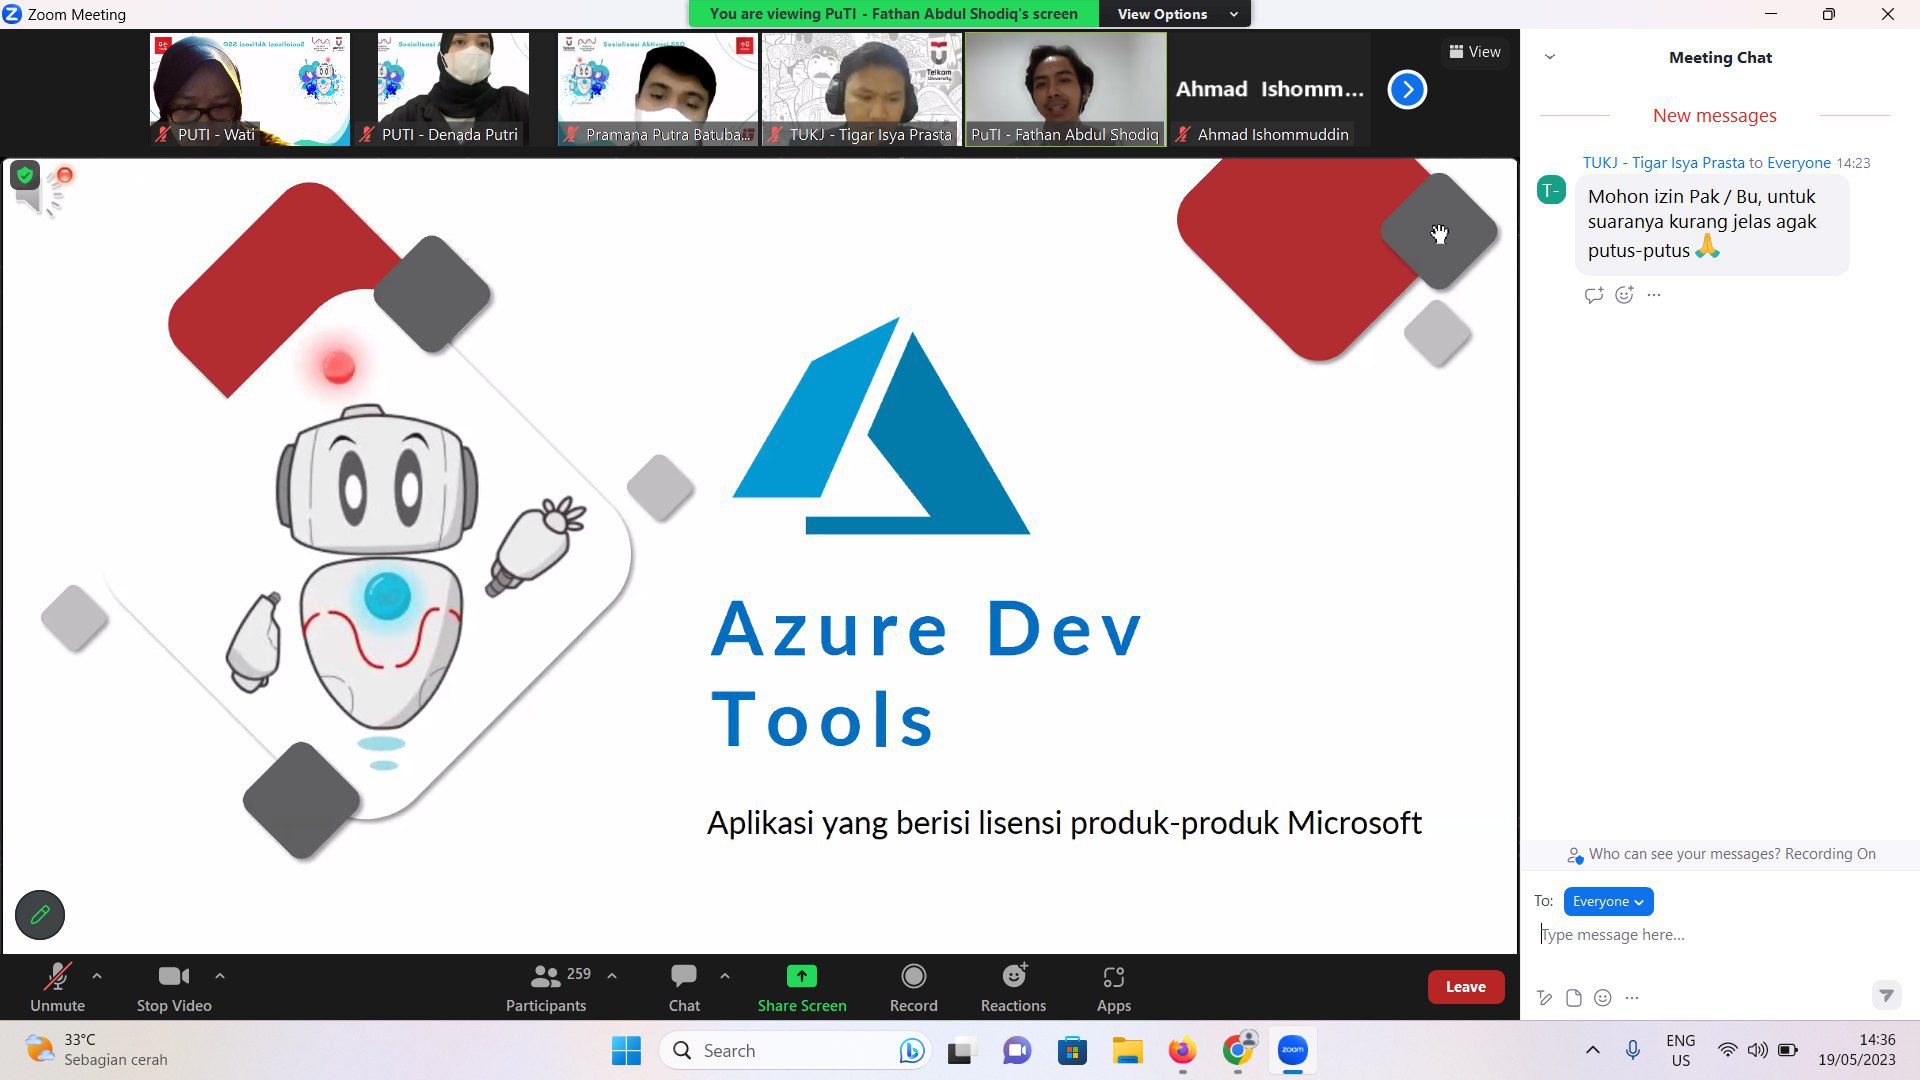The image size is (1920, 1080).
Task: Open chat text formatting icon
Action: 1545,997
